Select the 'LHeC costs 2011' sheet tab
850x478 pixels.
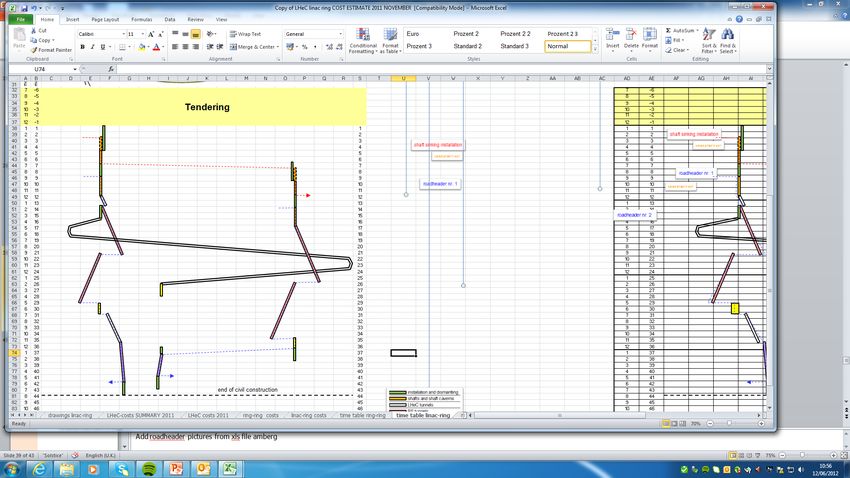208,415
